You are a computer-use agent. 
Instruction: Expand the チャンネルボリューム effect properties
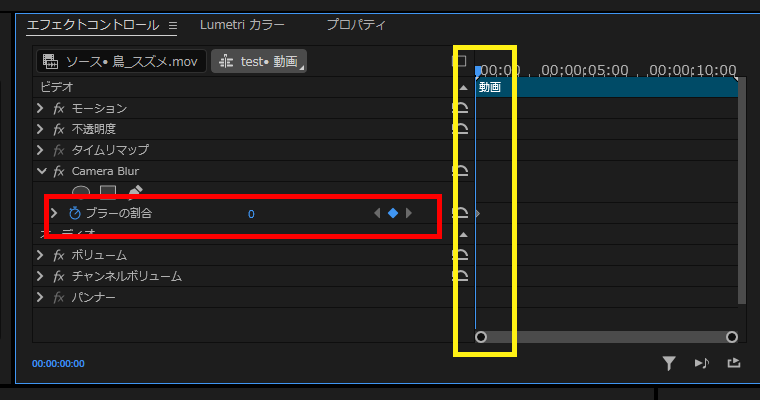(40, 276)
